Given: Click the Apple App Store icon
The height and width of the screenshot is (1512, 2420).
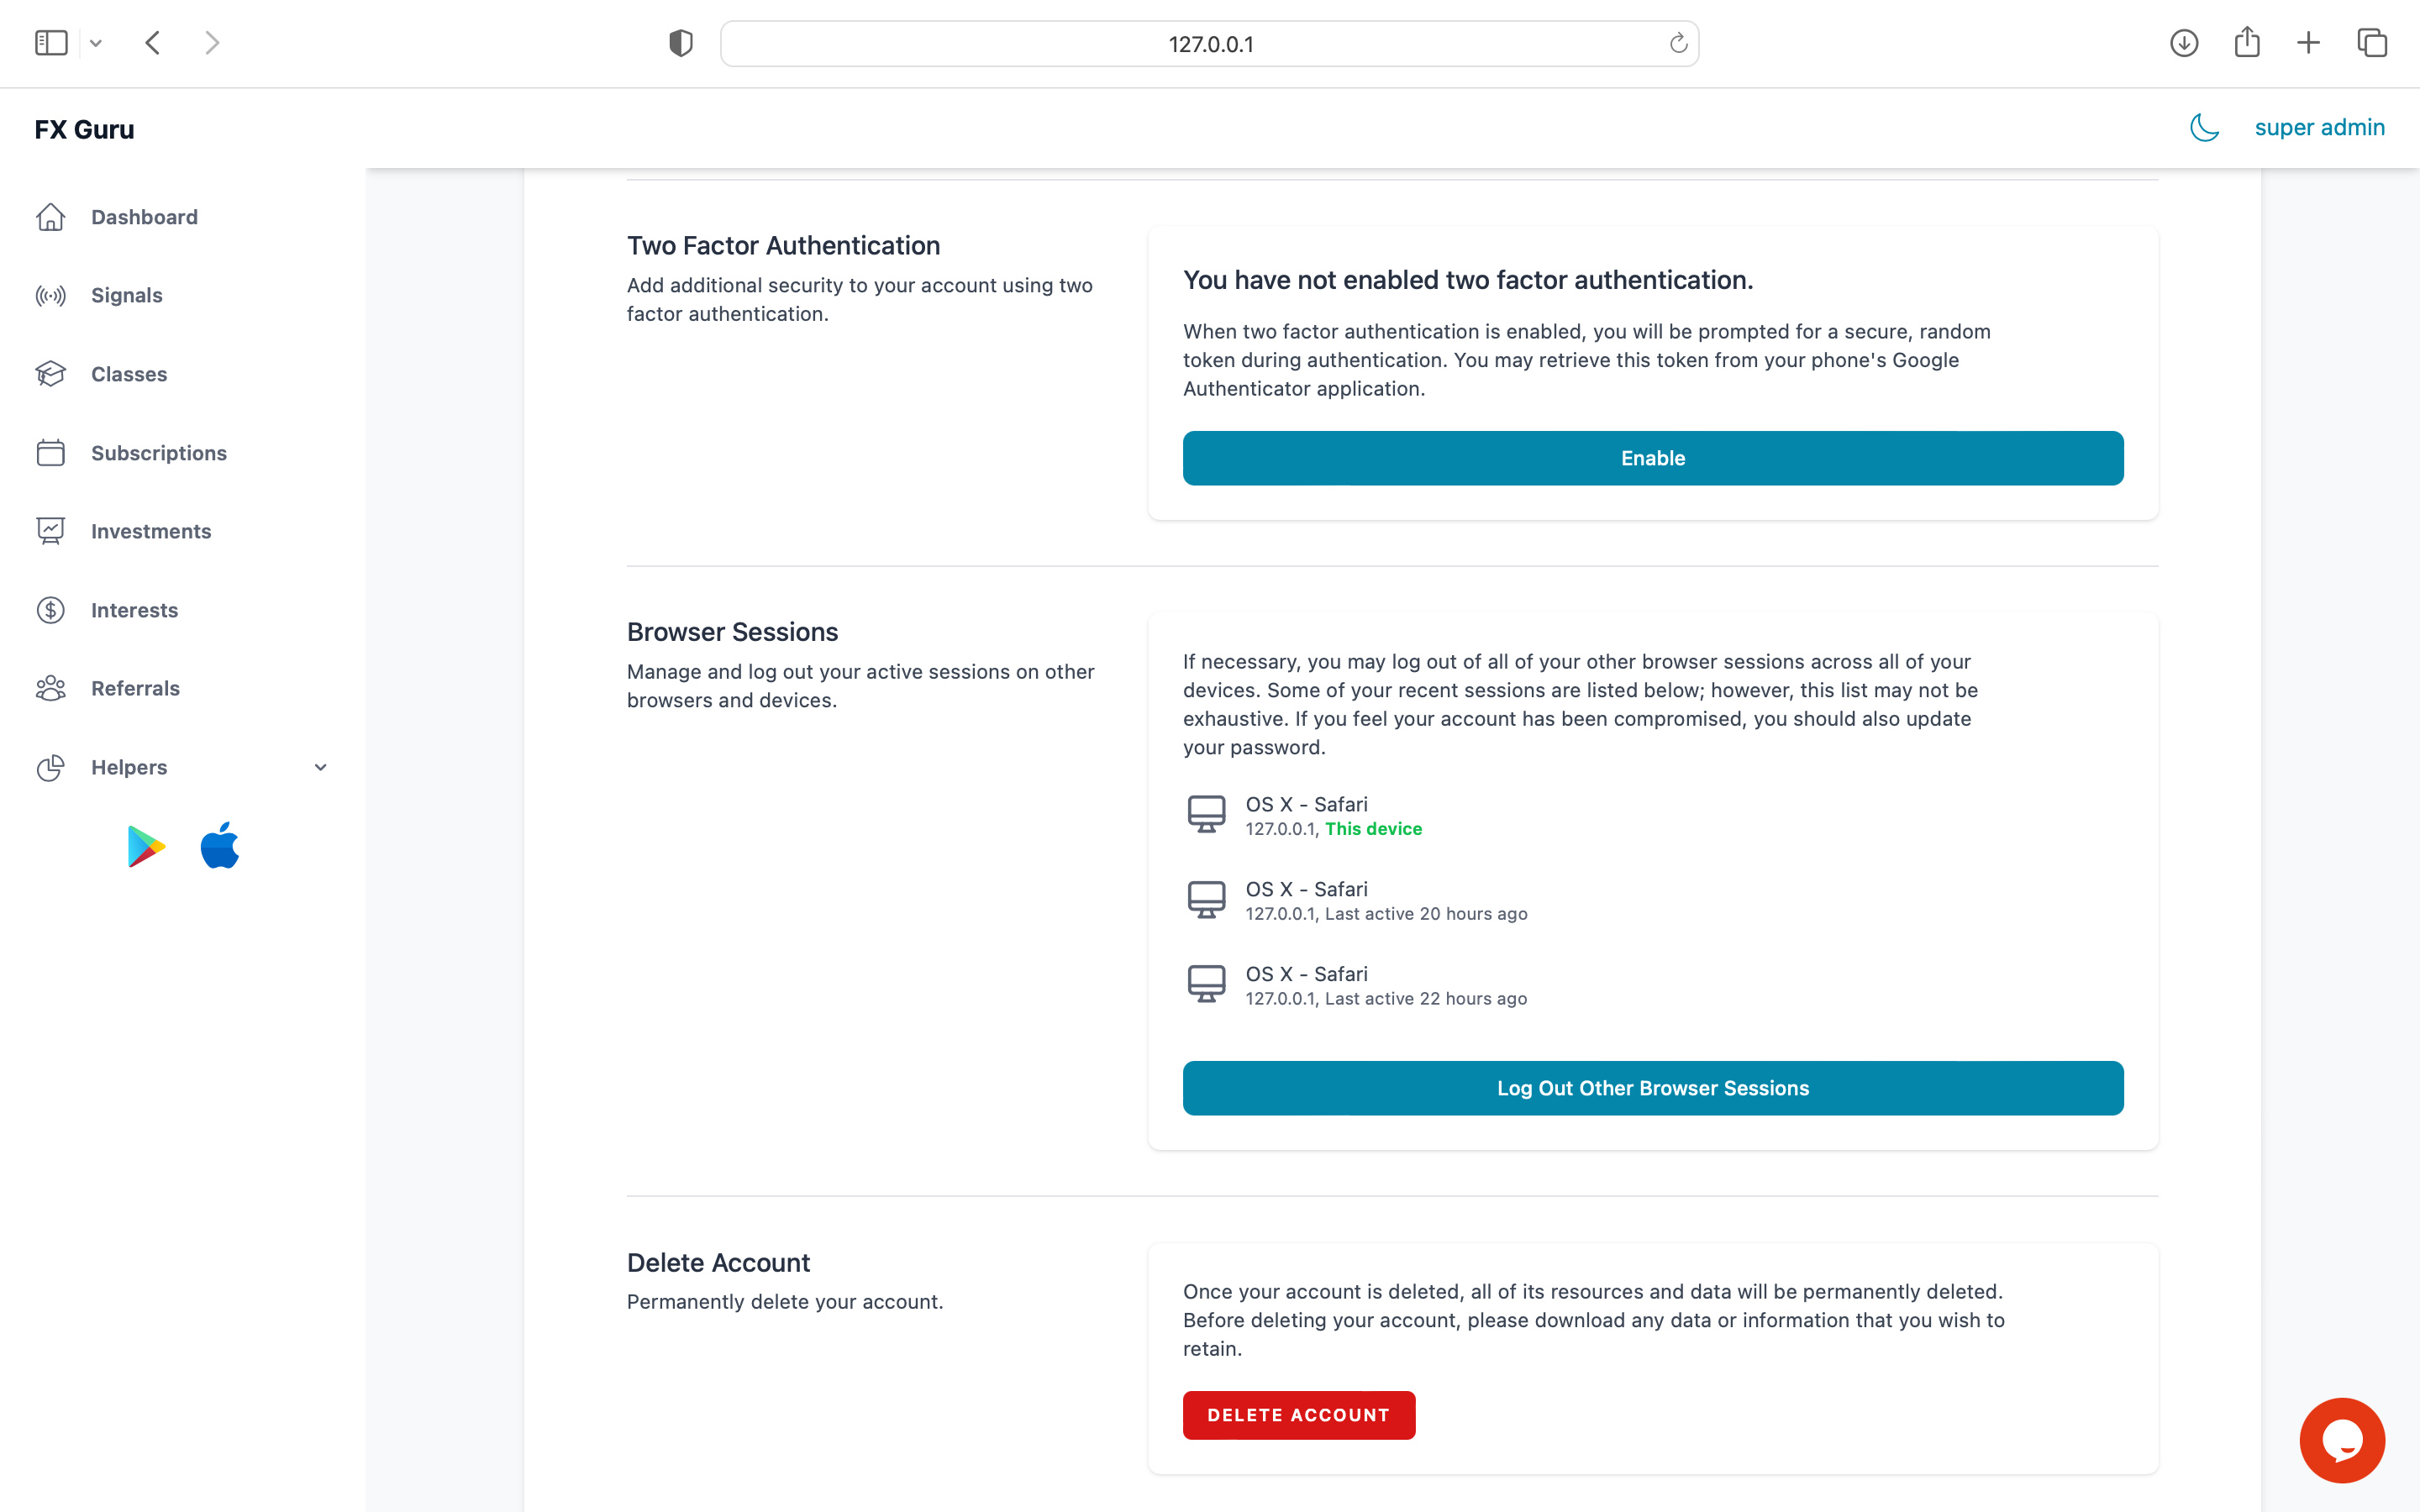Looking at the screenshot, I should 220,846.
